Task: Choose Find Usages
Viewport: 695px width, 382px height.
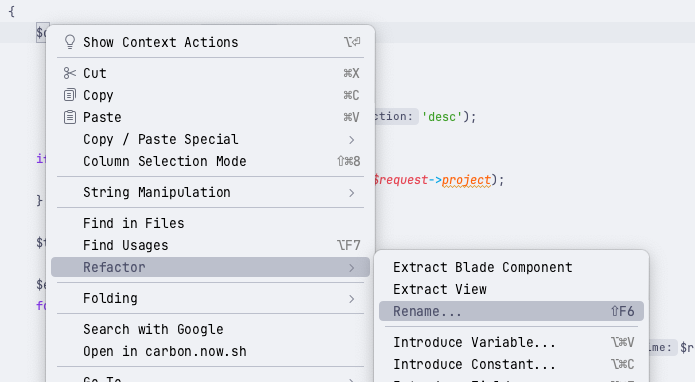Action: [211, 245]
